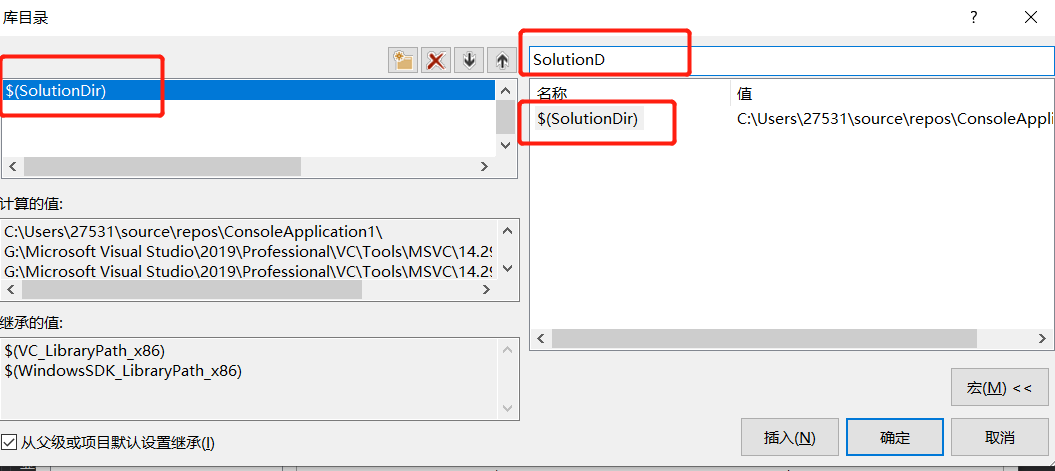Move selected line up arrow icon

click(x=501, y=60)
